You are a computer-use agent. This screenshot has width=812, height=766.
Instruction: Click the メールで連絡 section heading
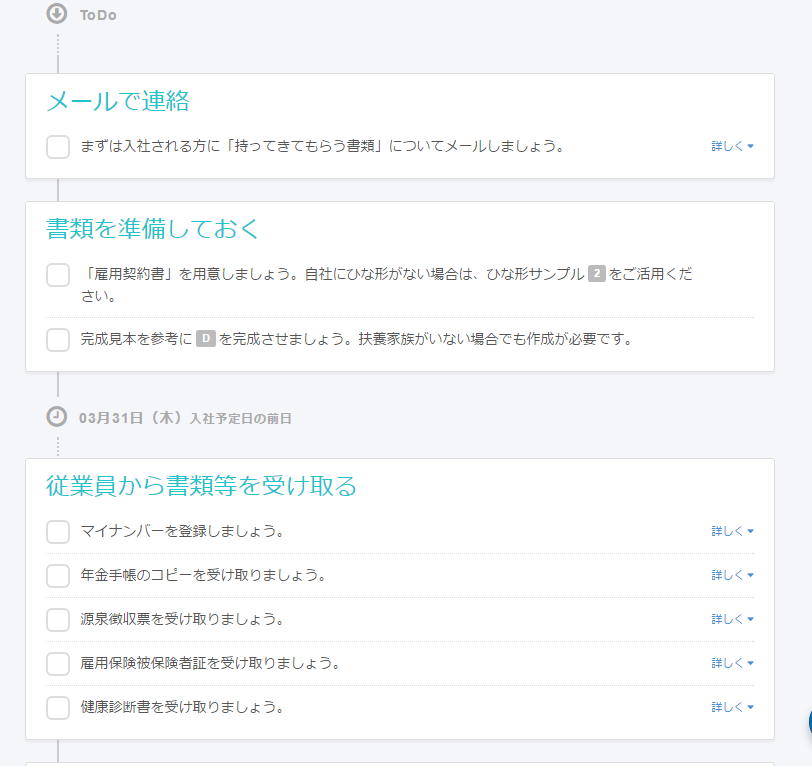tap(118, 101)
